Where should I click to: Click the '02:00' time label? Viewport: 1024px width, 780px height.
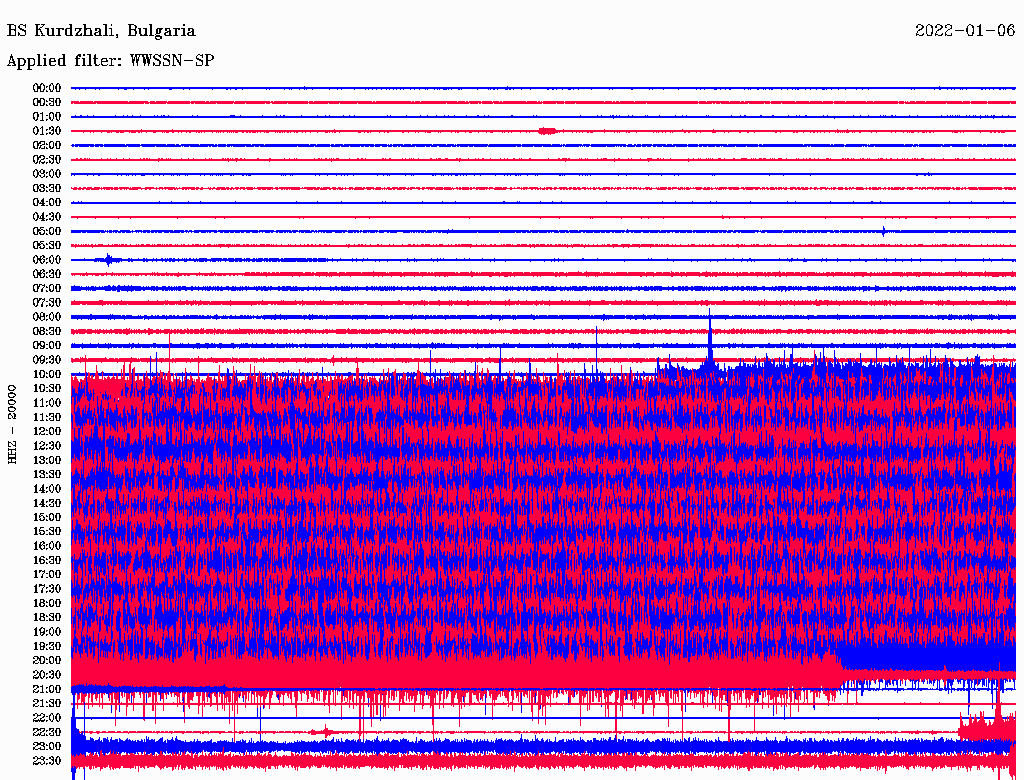point(47,145)
